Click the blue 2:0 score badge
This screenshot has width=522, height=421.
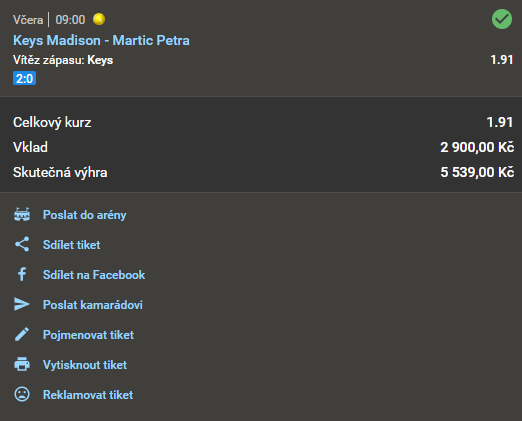click(24, 79)
